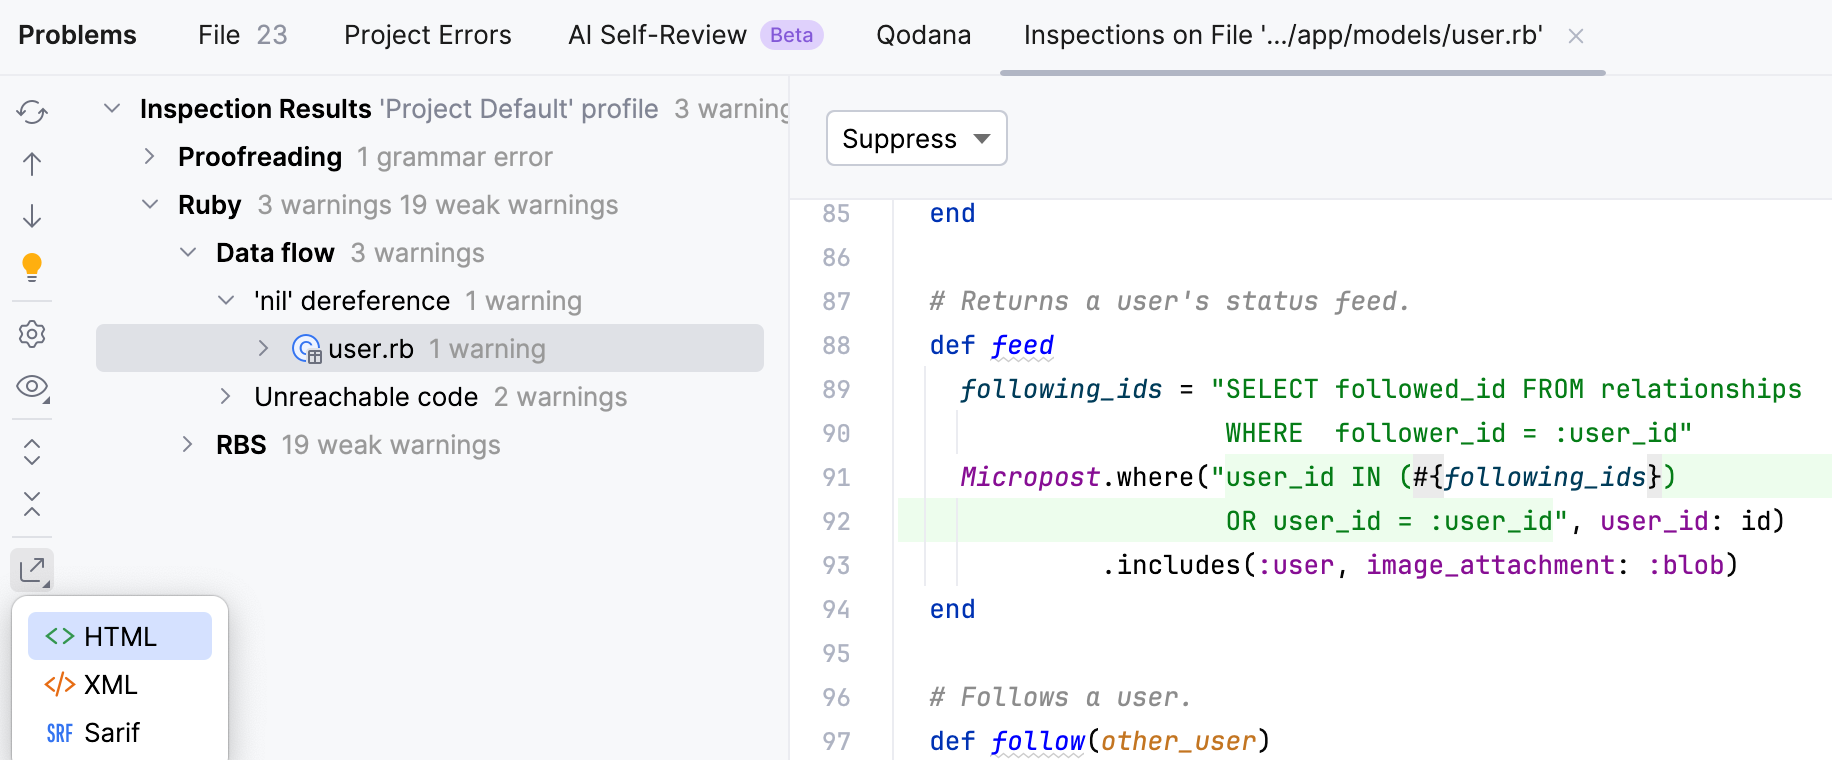
Task: Collapse the Data flow node
Action: [188, 253]
